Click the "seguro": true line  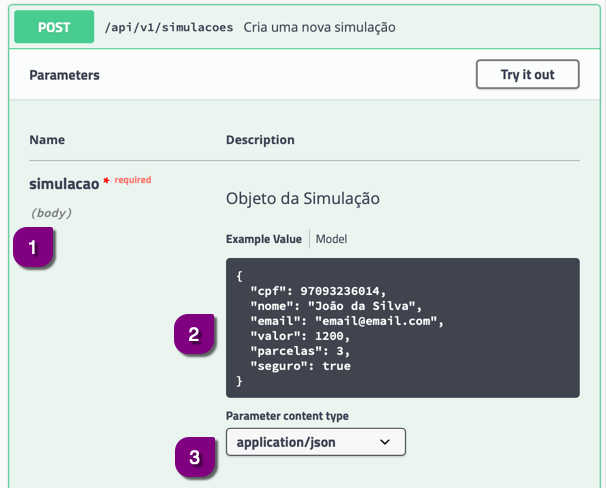pyautogui.click(x=300, y=366)
